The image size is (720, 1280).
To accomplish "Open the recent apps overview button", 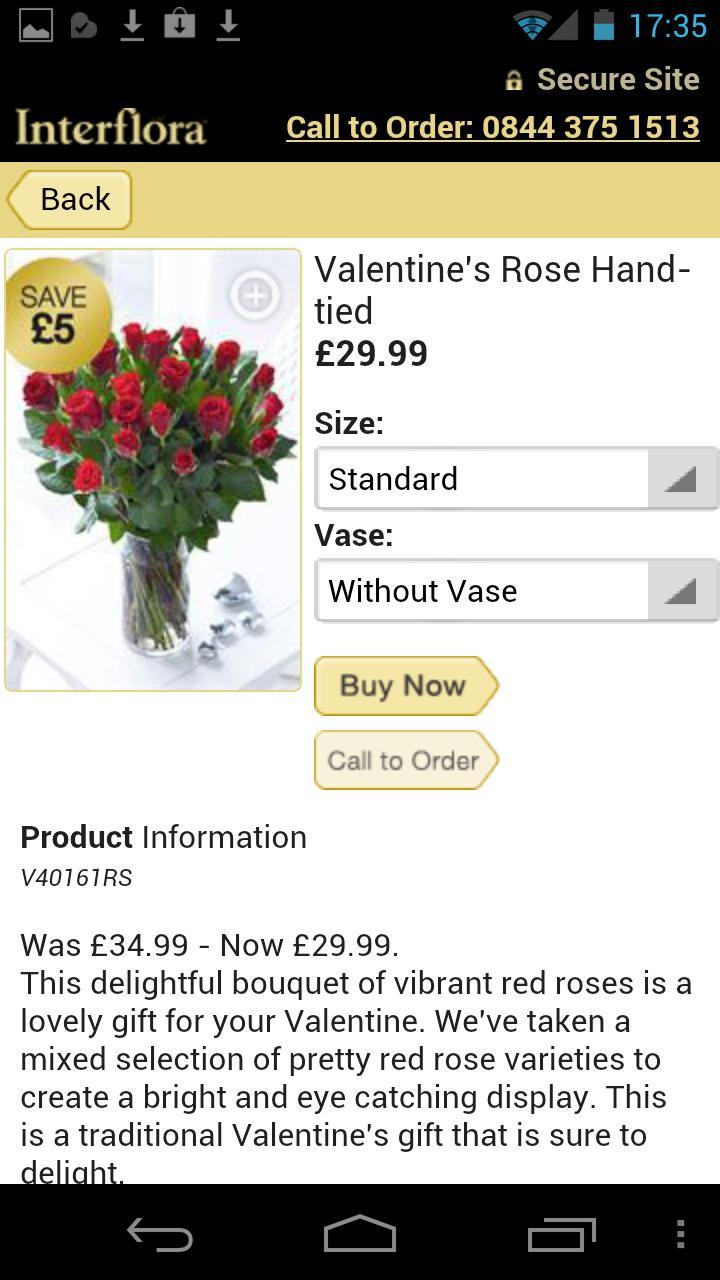I will 561,1235.
